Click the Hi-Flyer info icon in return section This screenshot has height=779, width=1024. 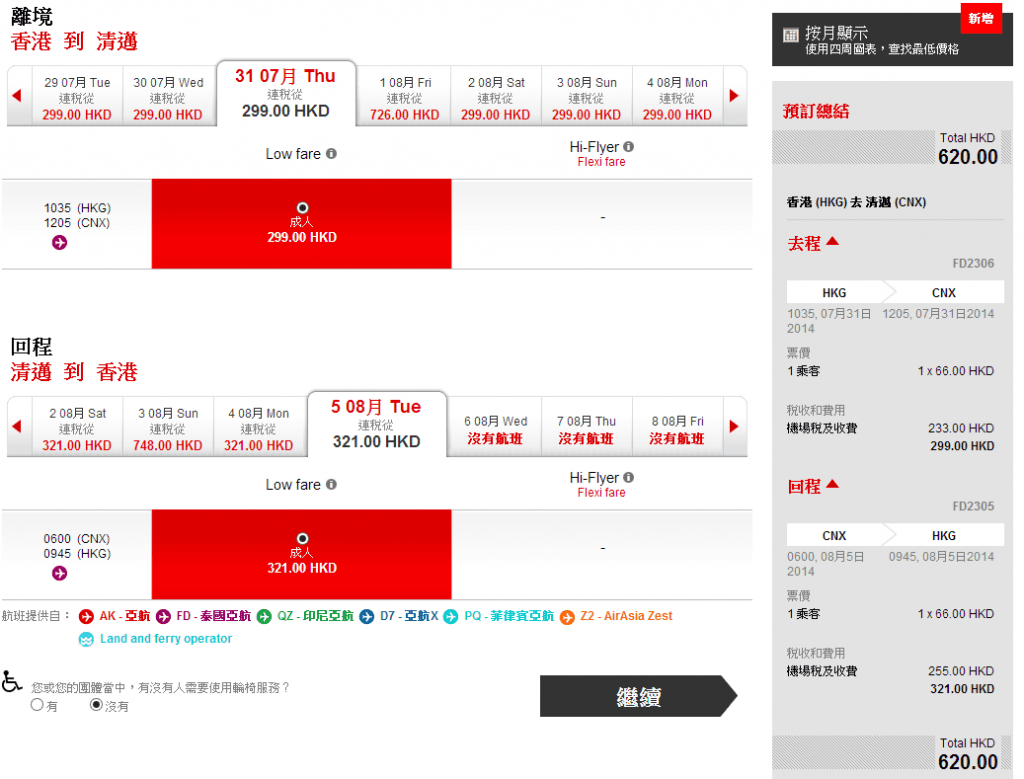pos(628,478)
